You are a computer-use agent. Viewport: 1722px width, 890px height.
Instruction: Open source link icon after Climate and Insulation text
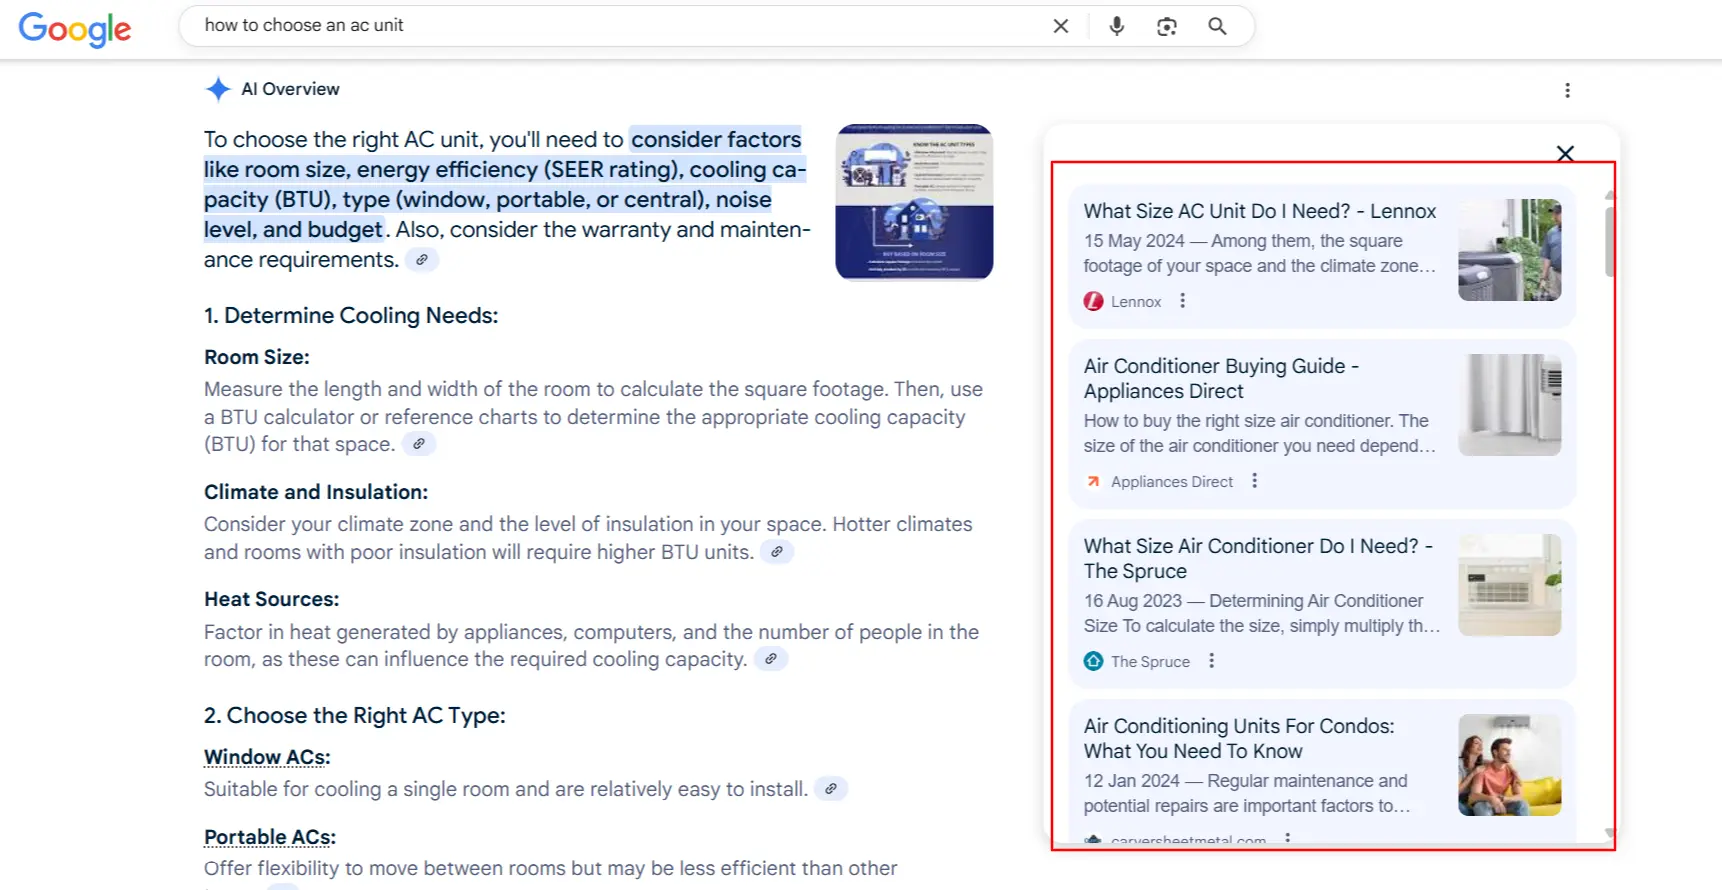(777, 552)
